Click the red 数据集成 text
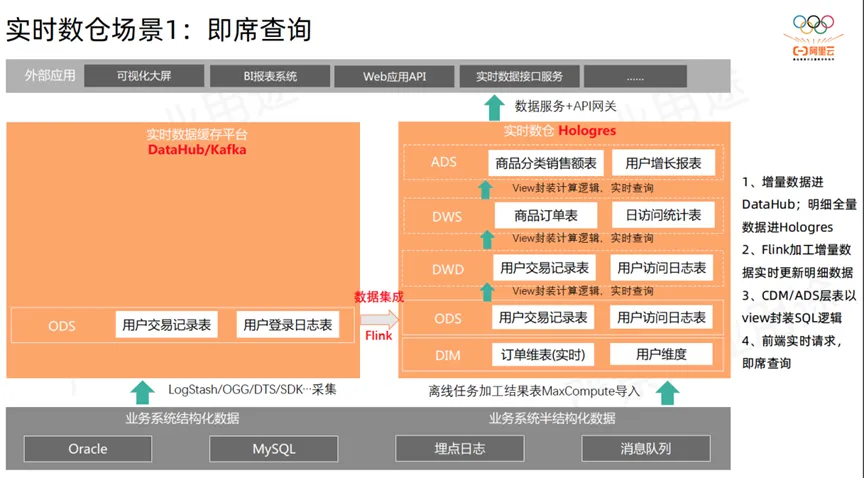 (x=379, y=297)
